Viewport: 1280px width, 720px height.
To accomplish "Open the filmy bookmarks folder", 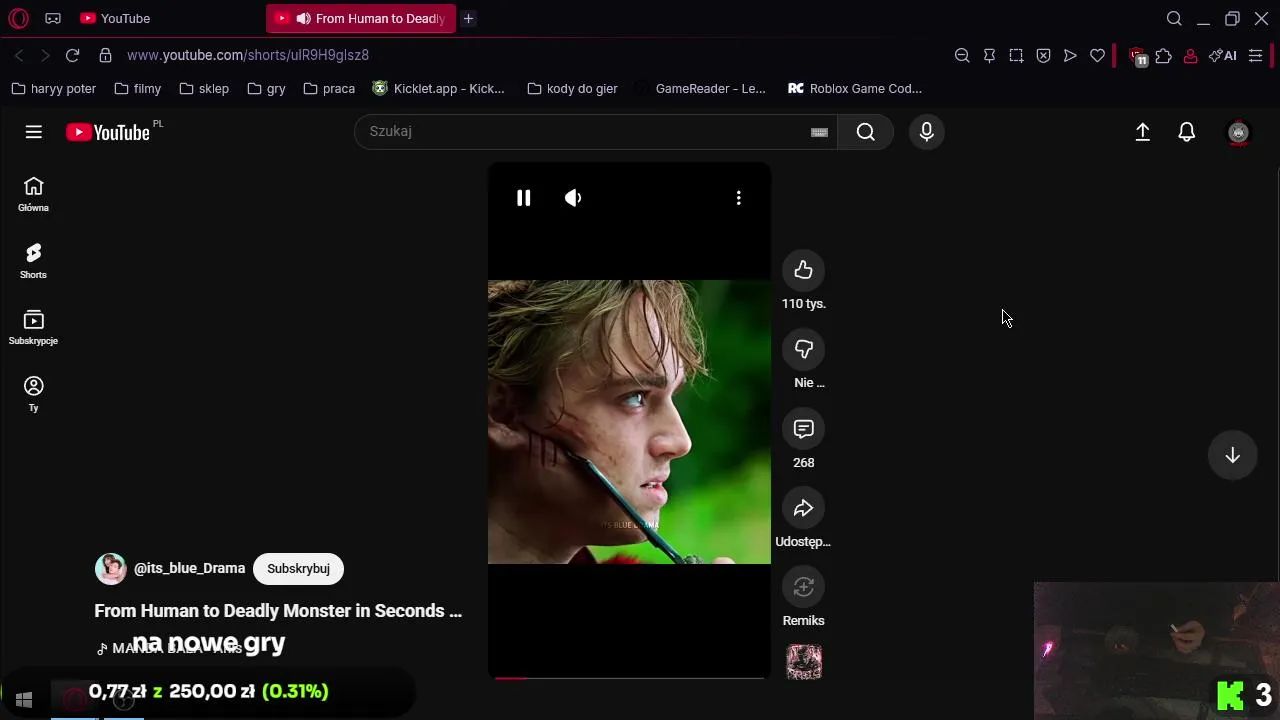I will pos(138,88).
